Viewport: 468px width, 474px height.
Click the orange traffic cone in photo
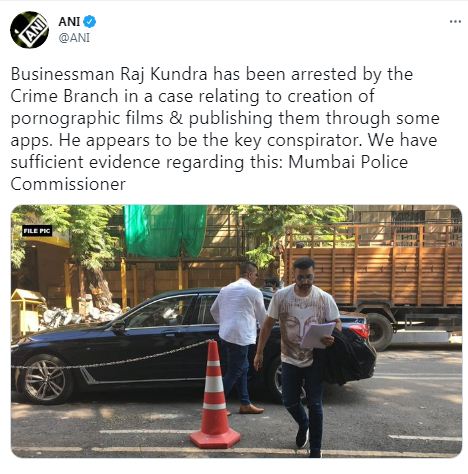215,397
